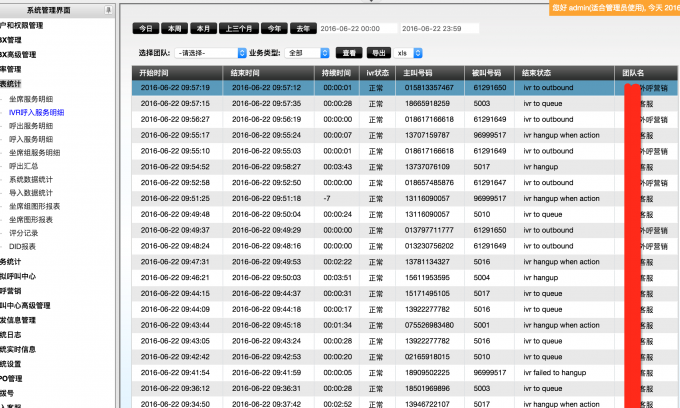Click the 导出 export button
Viewport: 680px width, 408px height.
(x=379, y=52)
